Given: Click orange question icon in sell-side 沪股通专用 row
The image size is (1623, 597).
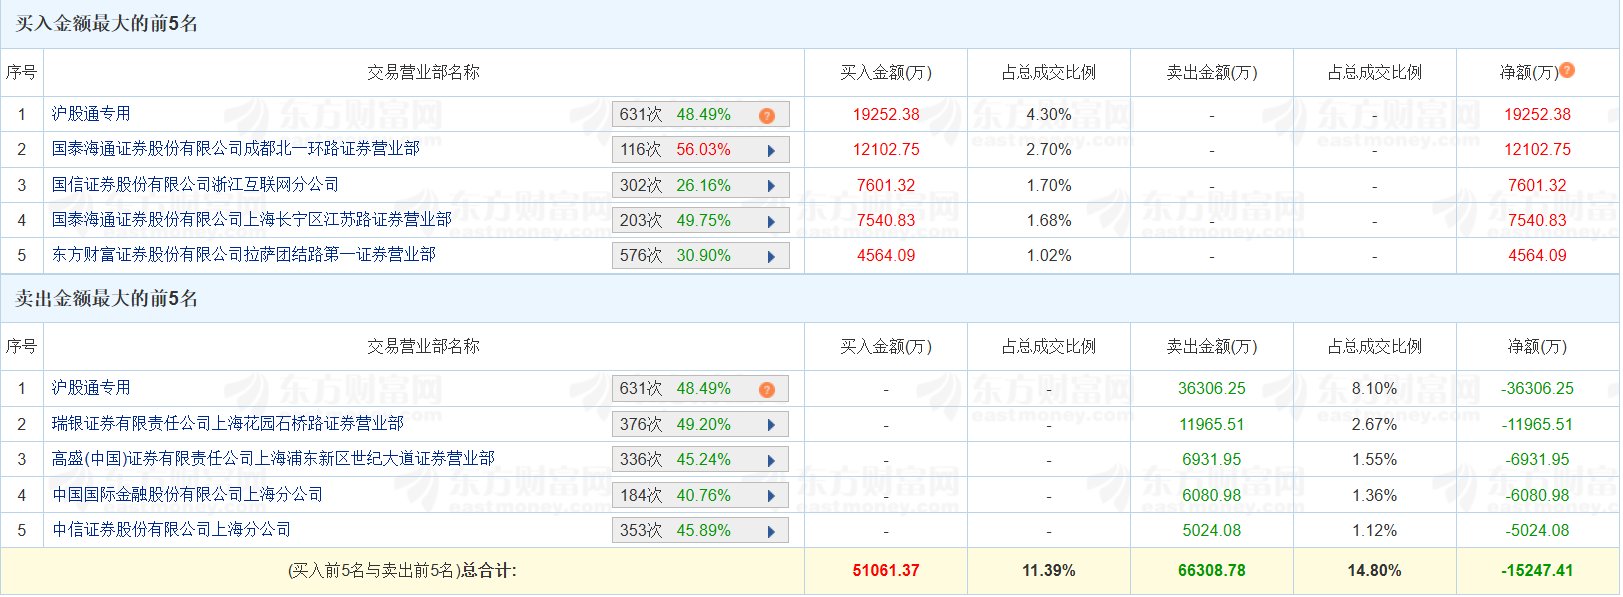Looking at the screenshot, I should click(767, 390).
